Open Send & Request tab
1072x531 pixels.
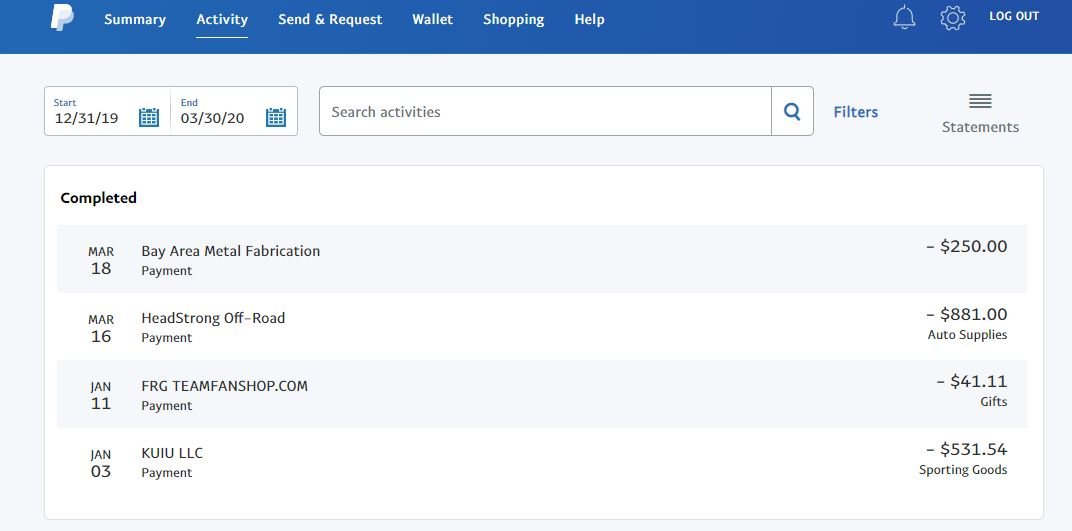pos(330,19)
